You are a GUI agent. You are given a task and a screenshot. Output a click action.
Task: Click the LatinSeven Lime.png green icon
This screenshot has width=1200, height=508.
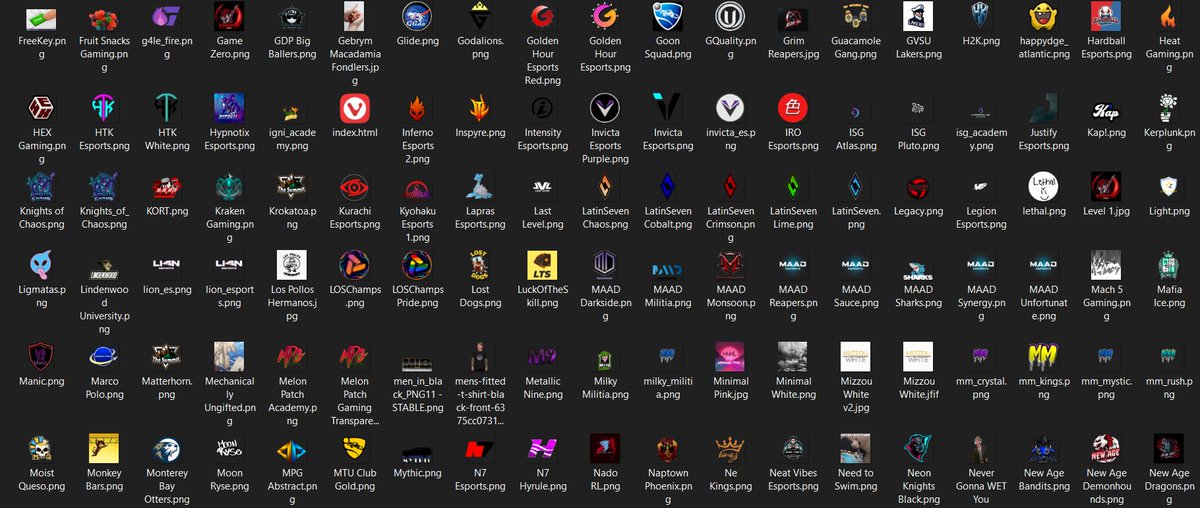click(x=792, y=187)
